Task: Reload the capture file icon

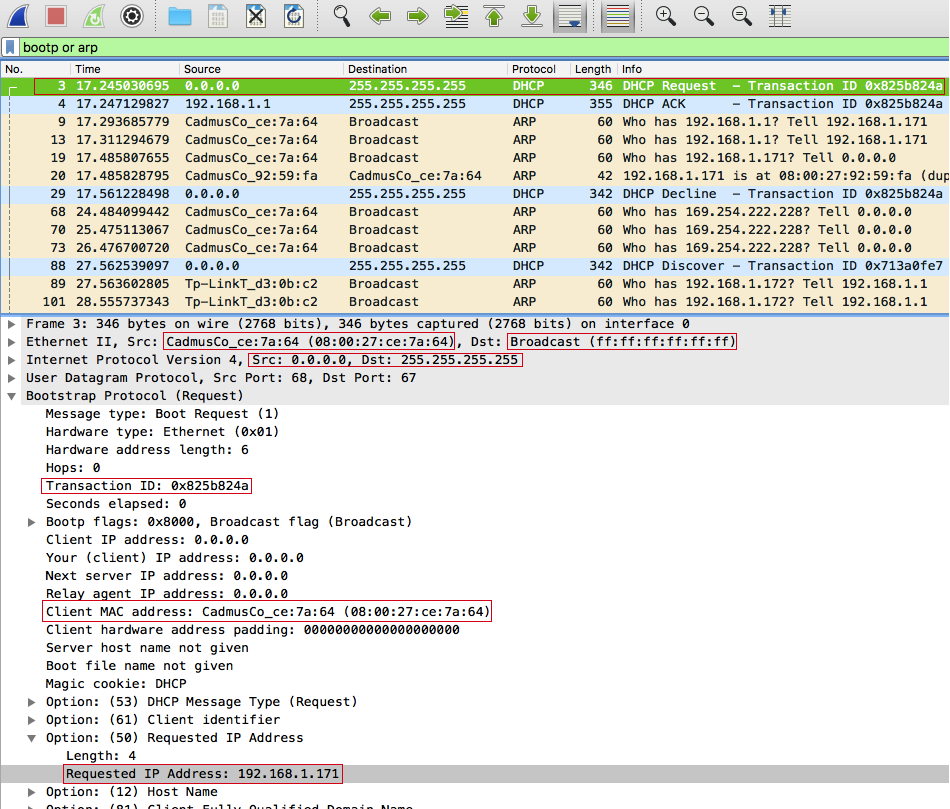Action: 294,16
